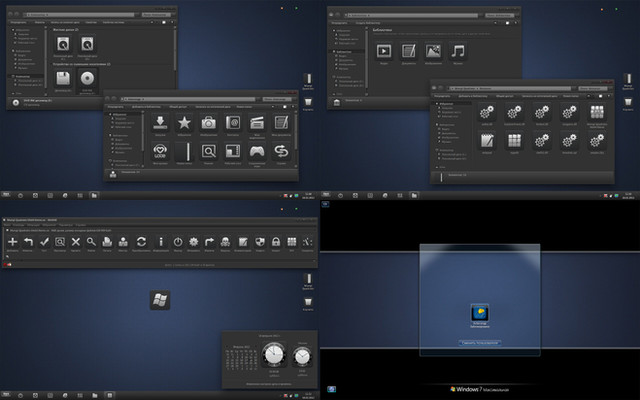Toggle the preview pane in the gear-files window

point(600,96)
